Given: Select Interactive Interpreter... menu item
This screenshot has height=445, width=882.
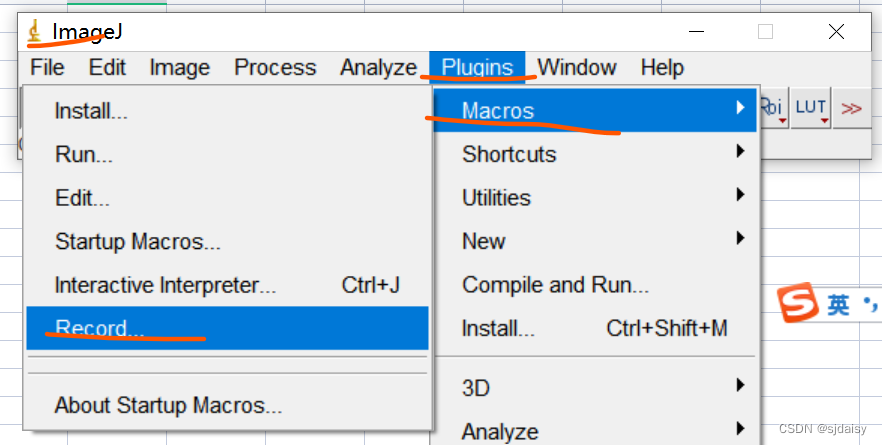Looking at the screenshot, I should pyautogui.click(x=227, y=285).
